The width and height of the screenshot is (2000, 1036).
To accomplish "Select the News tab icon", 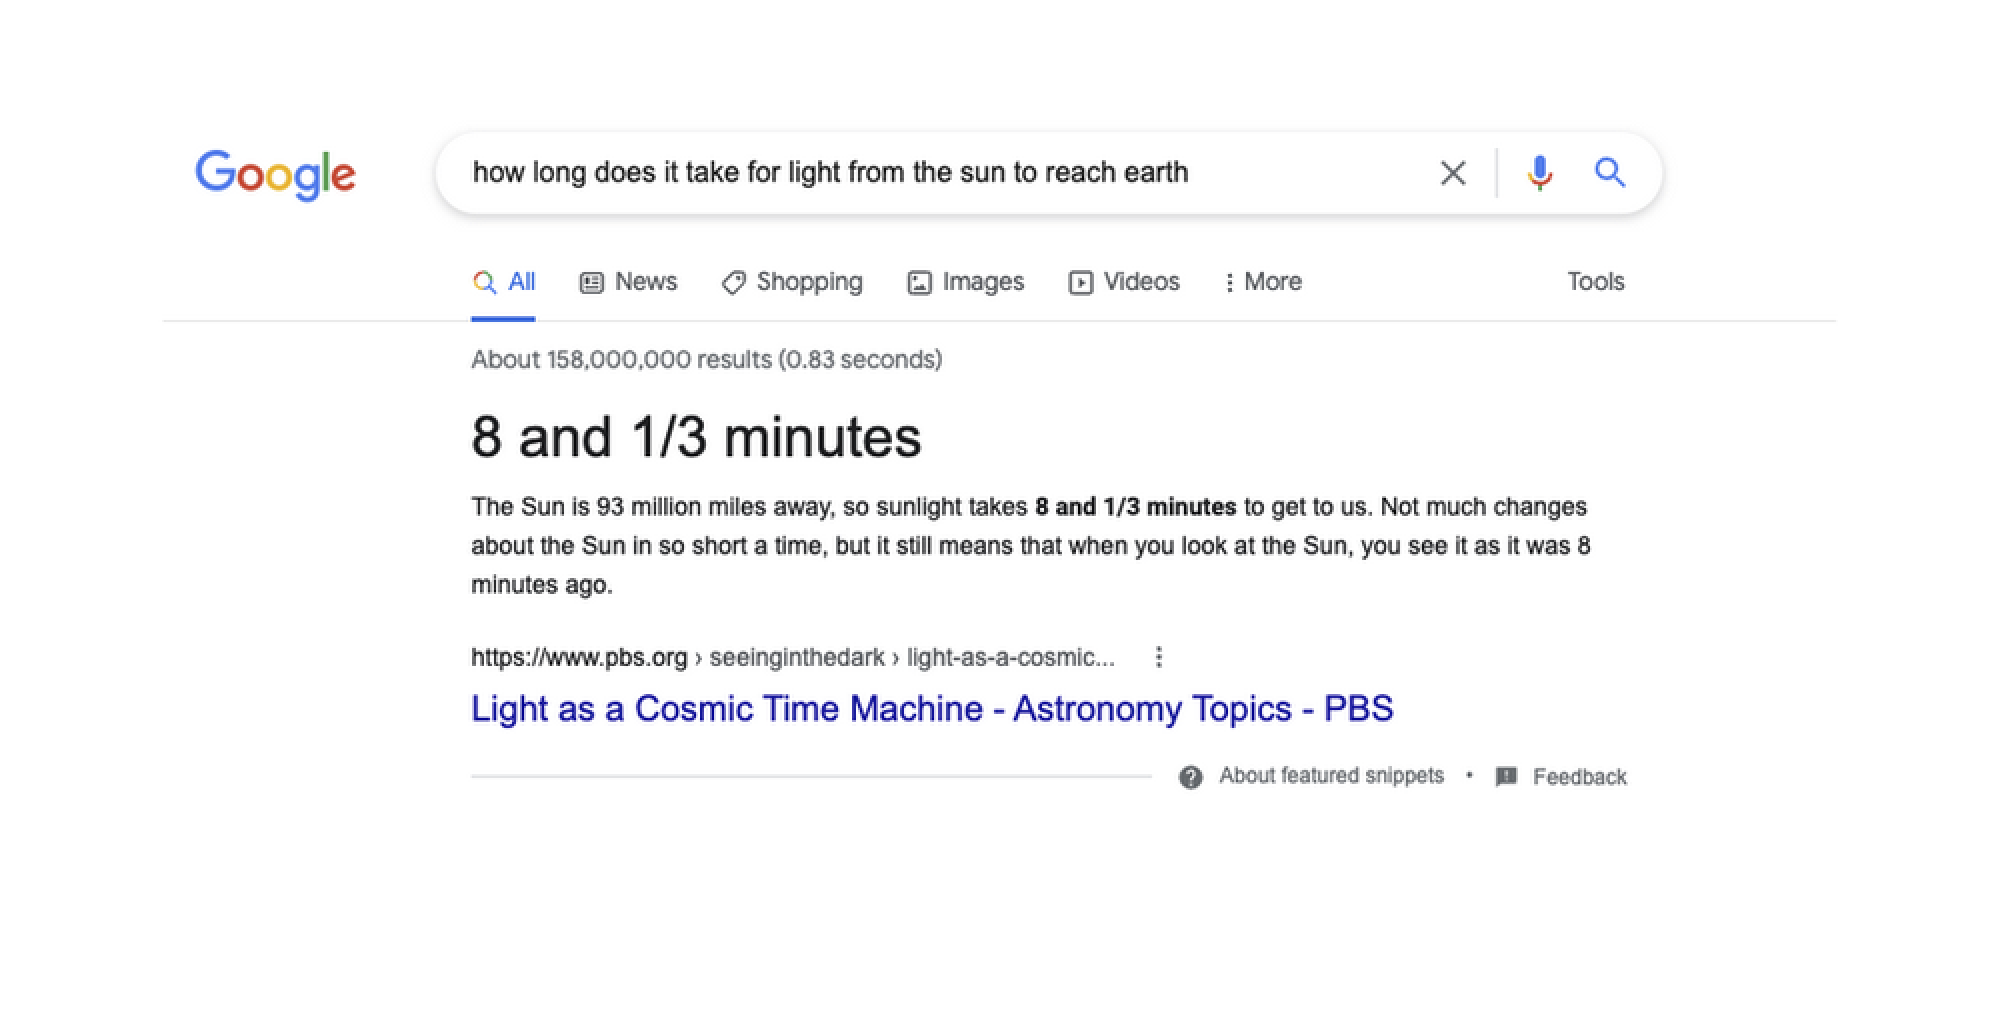I will [x=592, y=281].
